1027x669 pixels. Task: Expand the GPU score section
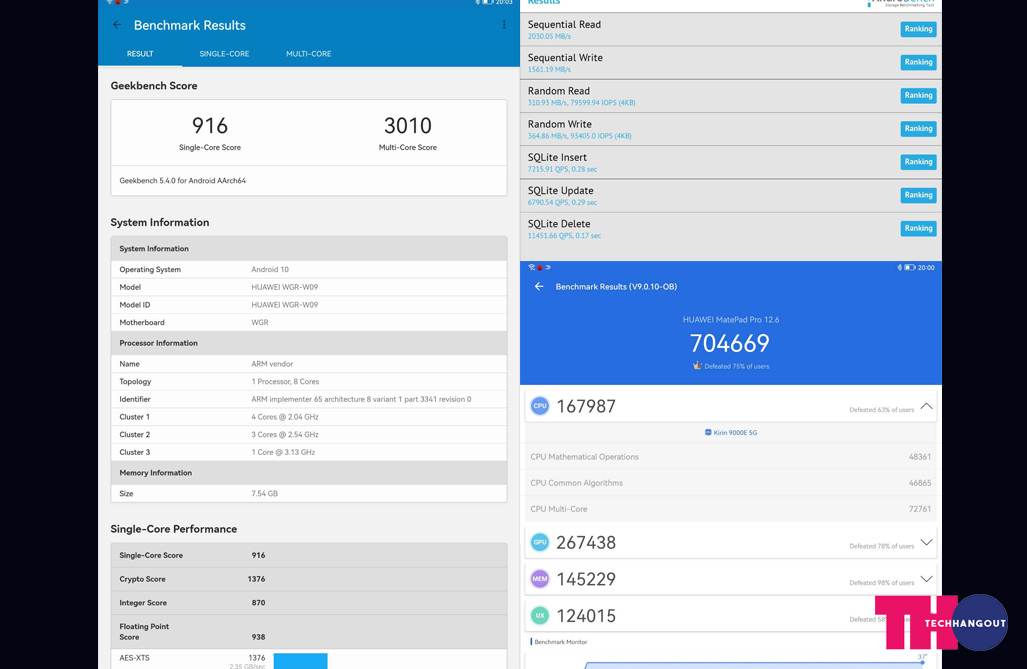[x=926, y=543]
